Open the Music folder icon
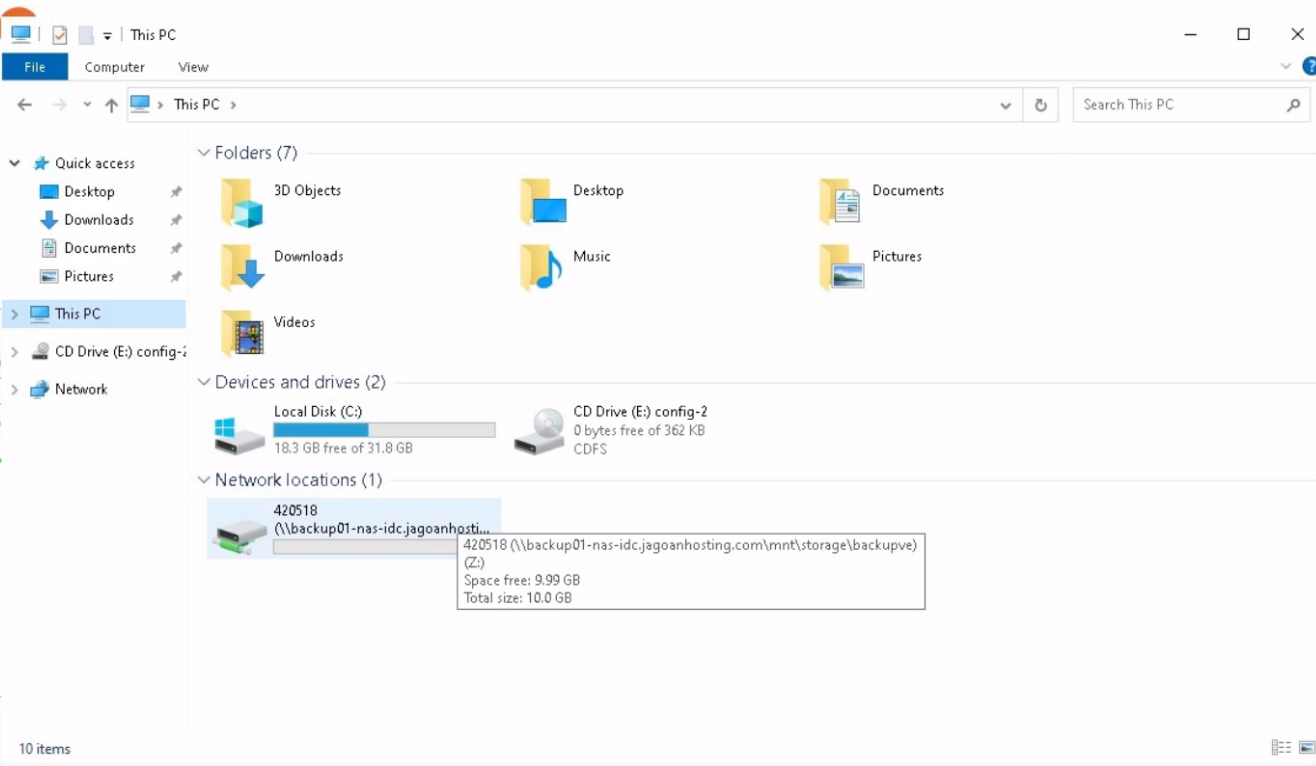Viewport: 1316px width, 766px height. tap(541, 269)
